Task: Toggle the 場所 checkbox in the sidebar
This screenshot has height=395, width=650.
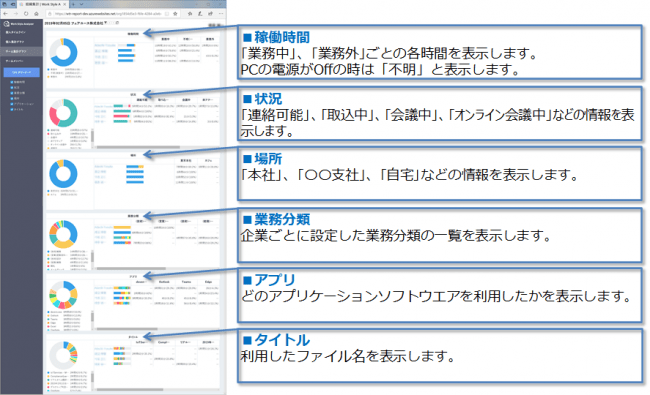Action: 12,98
